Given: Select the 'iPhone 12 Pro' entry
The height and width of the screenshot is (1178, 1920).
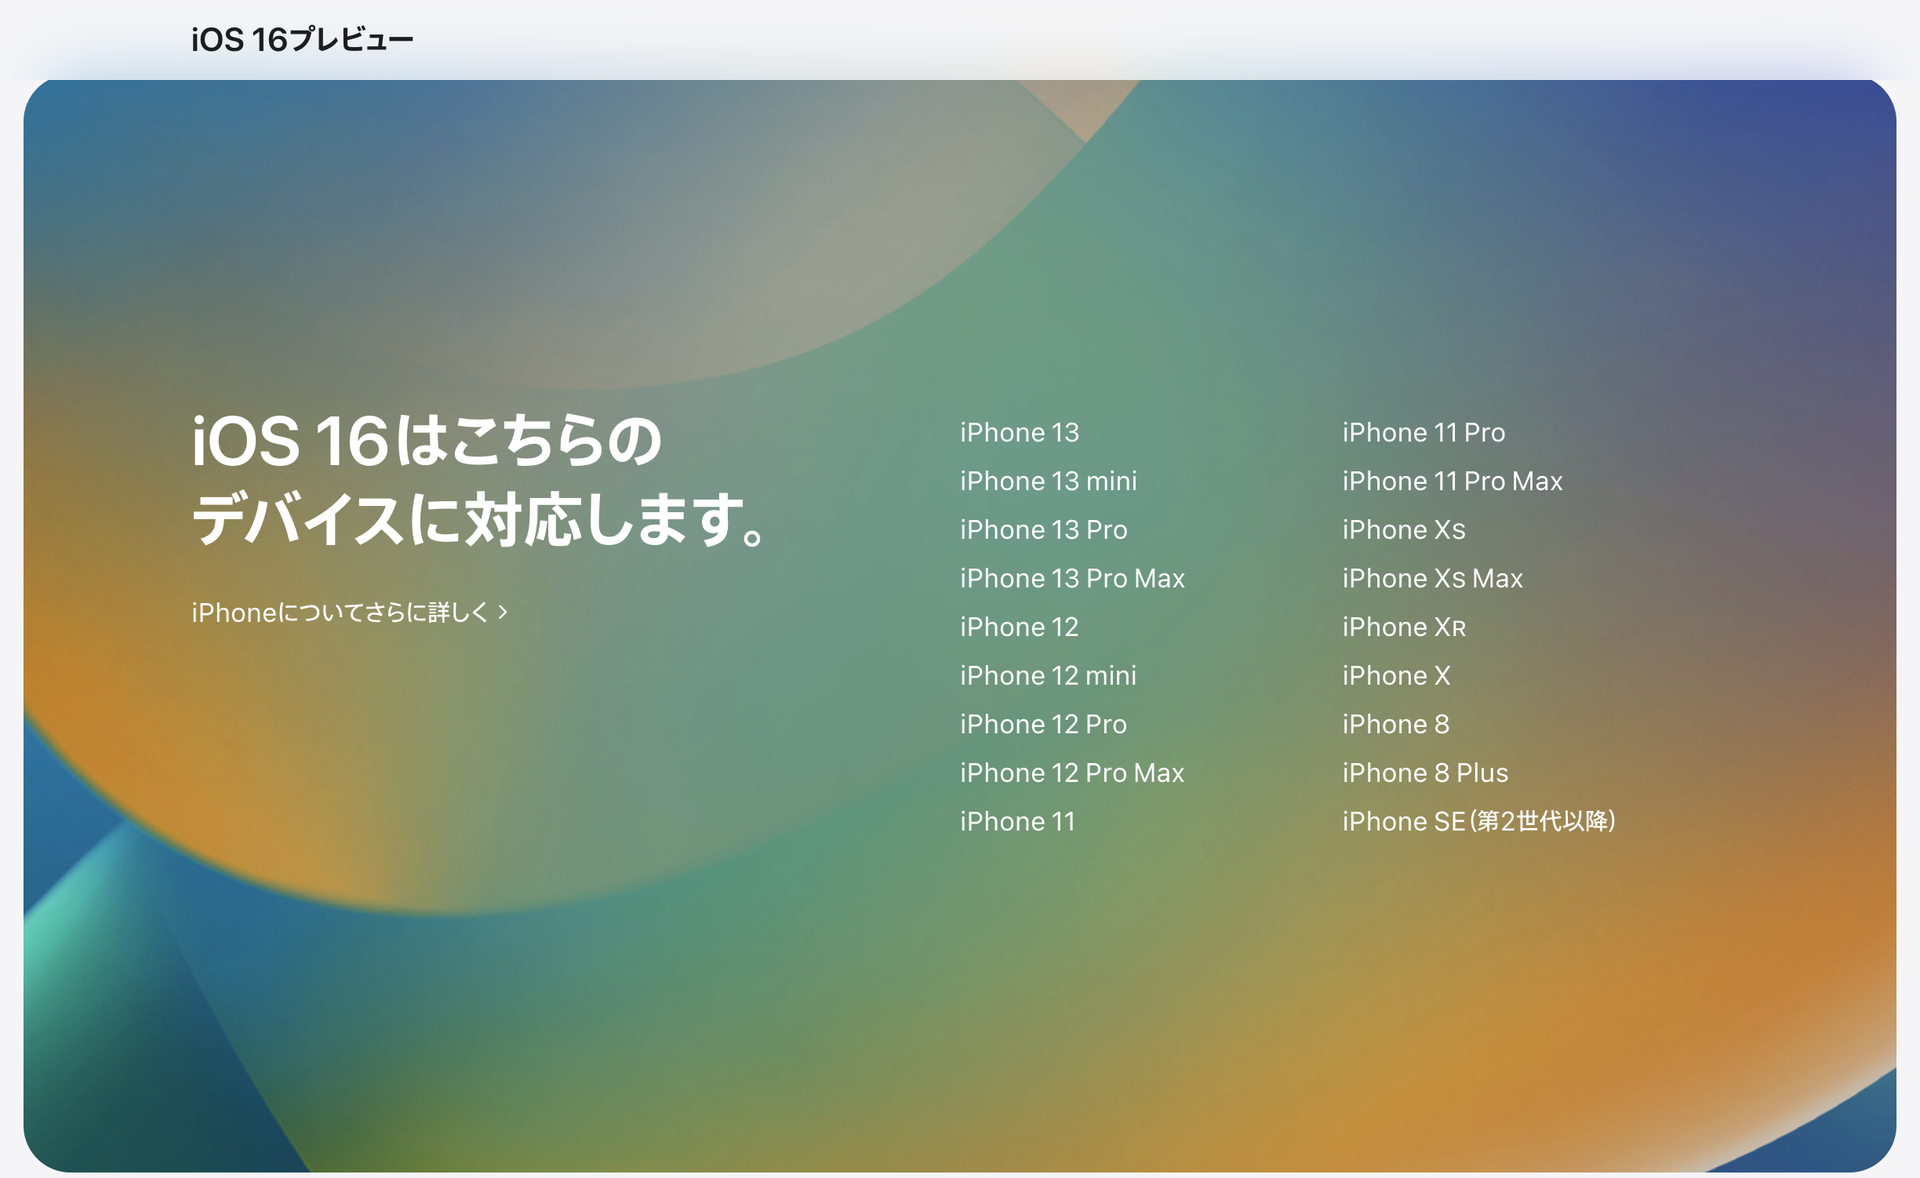Looking at the screenshot, I should (x=1043, y=724).
